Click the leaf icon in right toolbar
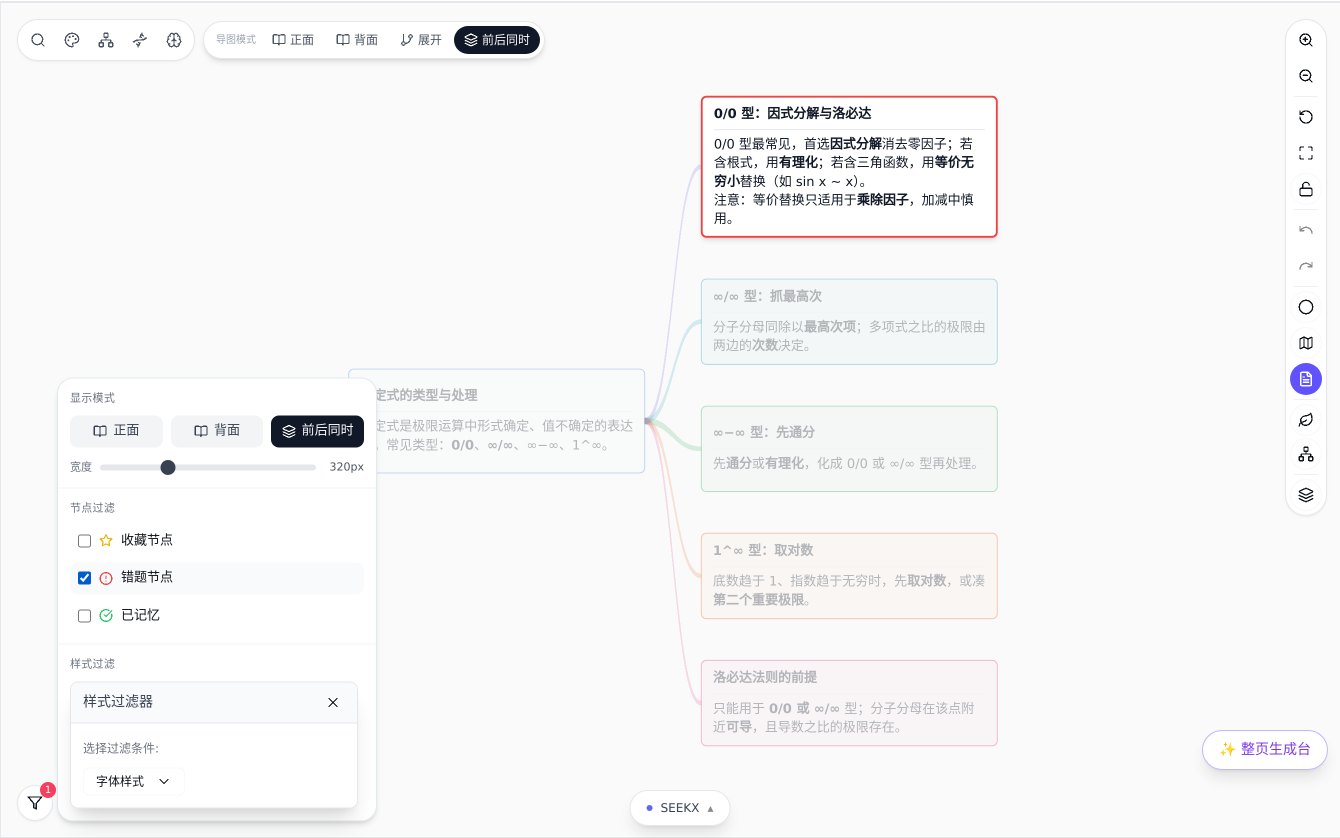Image resolution: width=1340 pixels, height=838 pixels. click(1306, 419)
